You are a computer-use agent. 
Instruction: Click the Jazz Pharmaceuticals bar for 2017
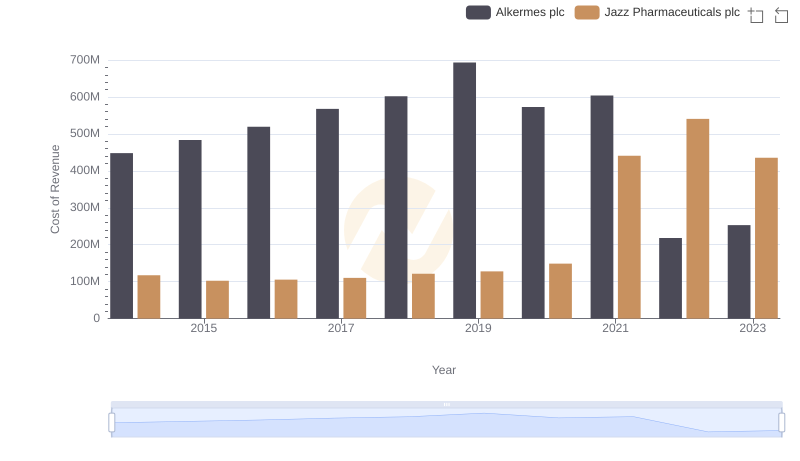tap(355, 298)
